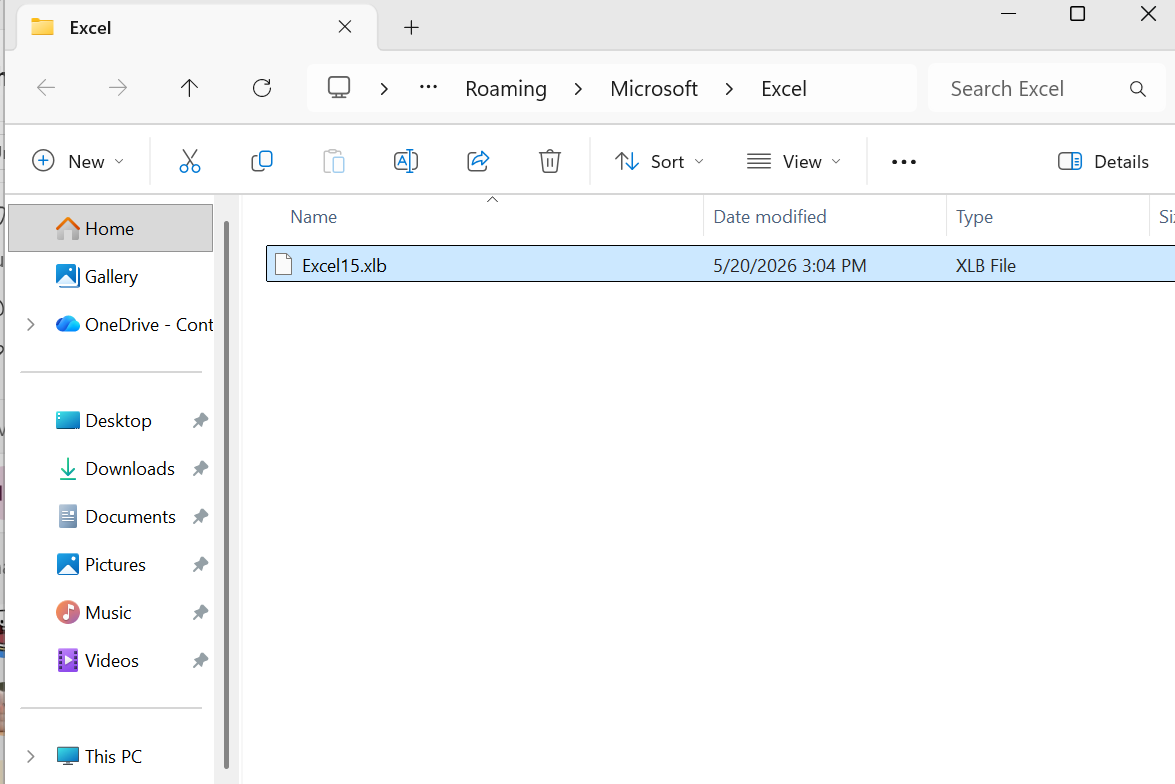Refresh the Excel folder view
1175x784 pixels.
[262, 88]
